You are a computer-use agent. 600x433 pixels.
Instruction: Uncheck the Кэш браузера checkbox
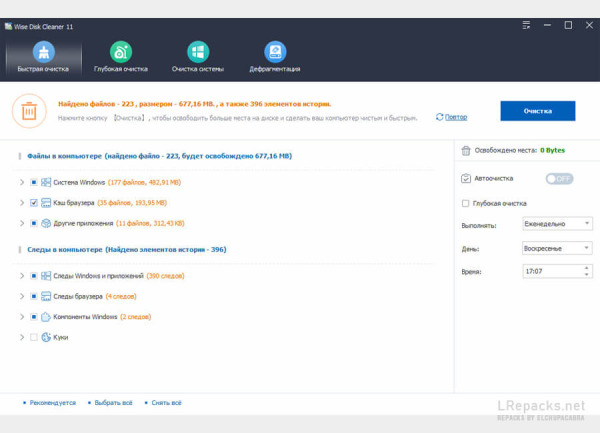(34, 203)
